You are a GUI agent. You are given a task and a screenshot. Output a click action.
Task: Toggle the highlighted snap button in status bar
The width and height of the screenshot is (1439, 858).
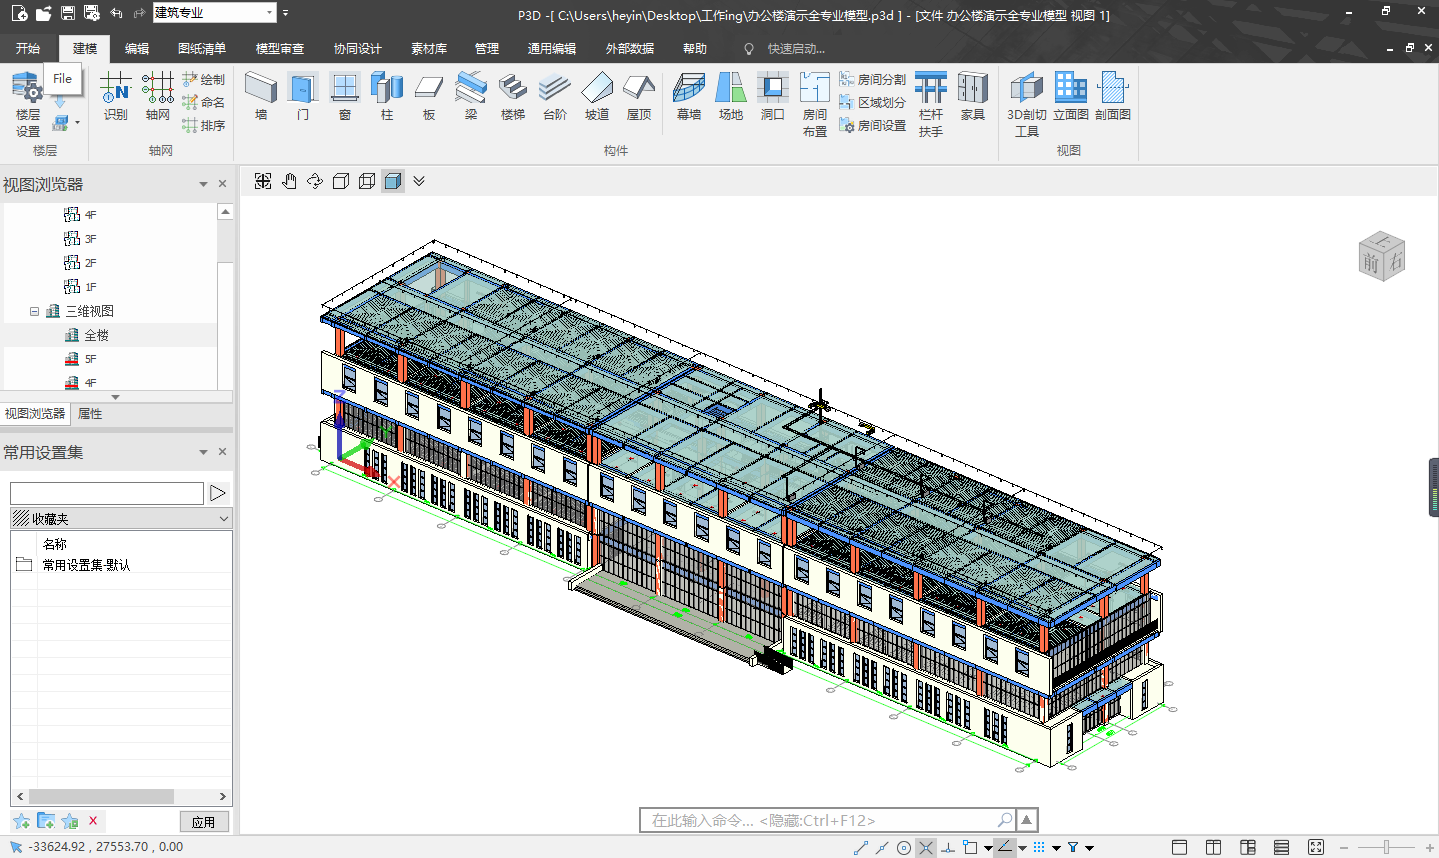click(x=926, y=847)
